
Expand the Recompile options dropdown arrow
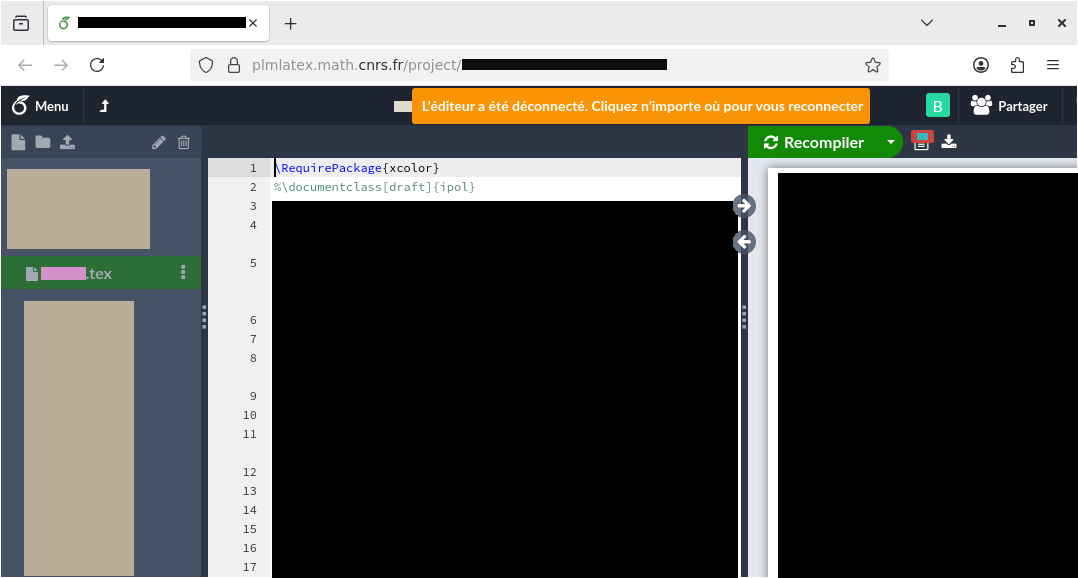(889, 142)
